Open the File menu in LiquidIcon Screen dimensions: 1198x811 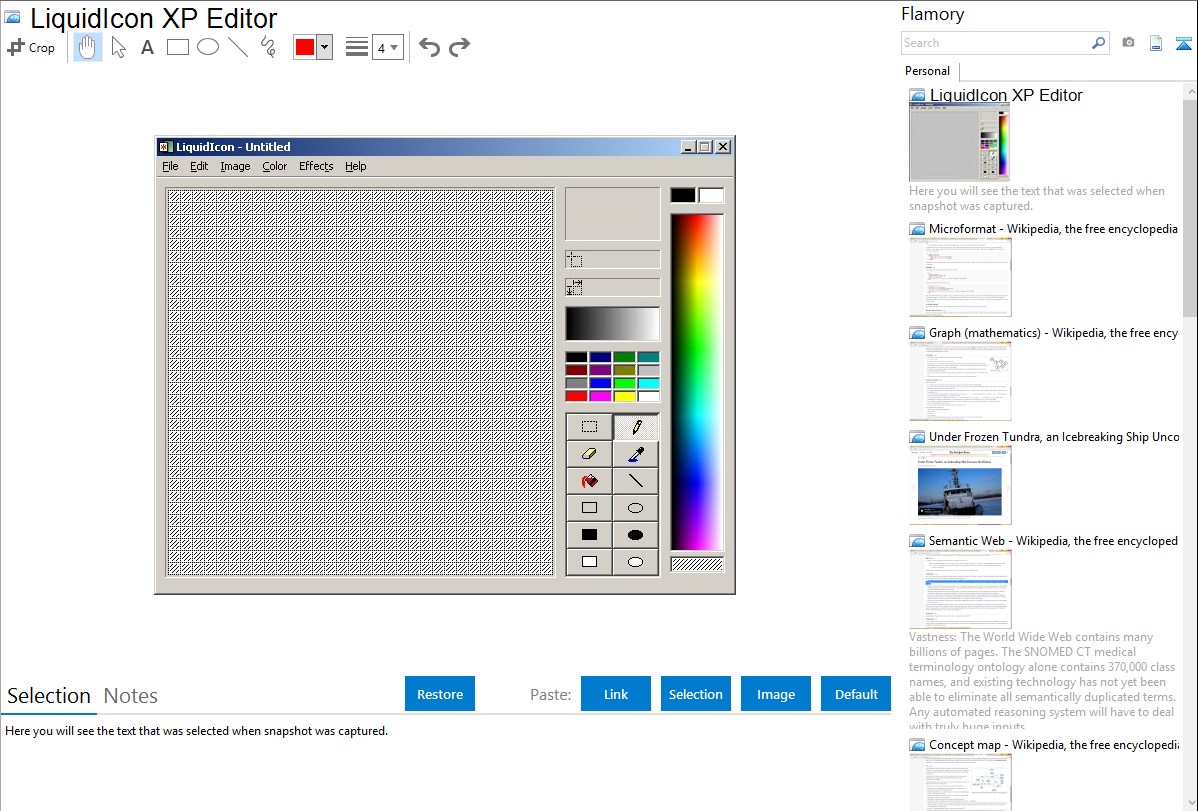pyautogui.click(x=170, y=166)
